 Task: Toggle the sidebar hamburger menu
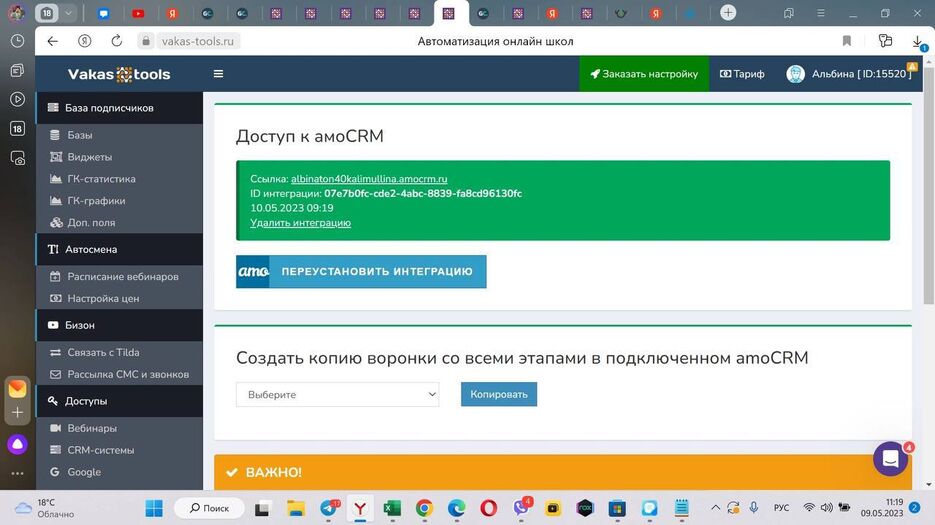click(x=218, y=73)
